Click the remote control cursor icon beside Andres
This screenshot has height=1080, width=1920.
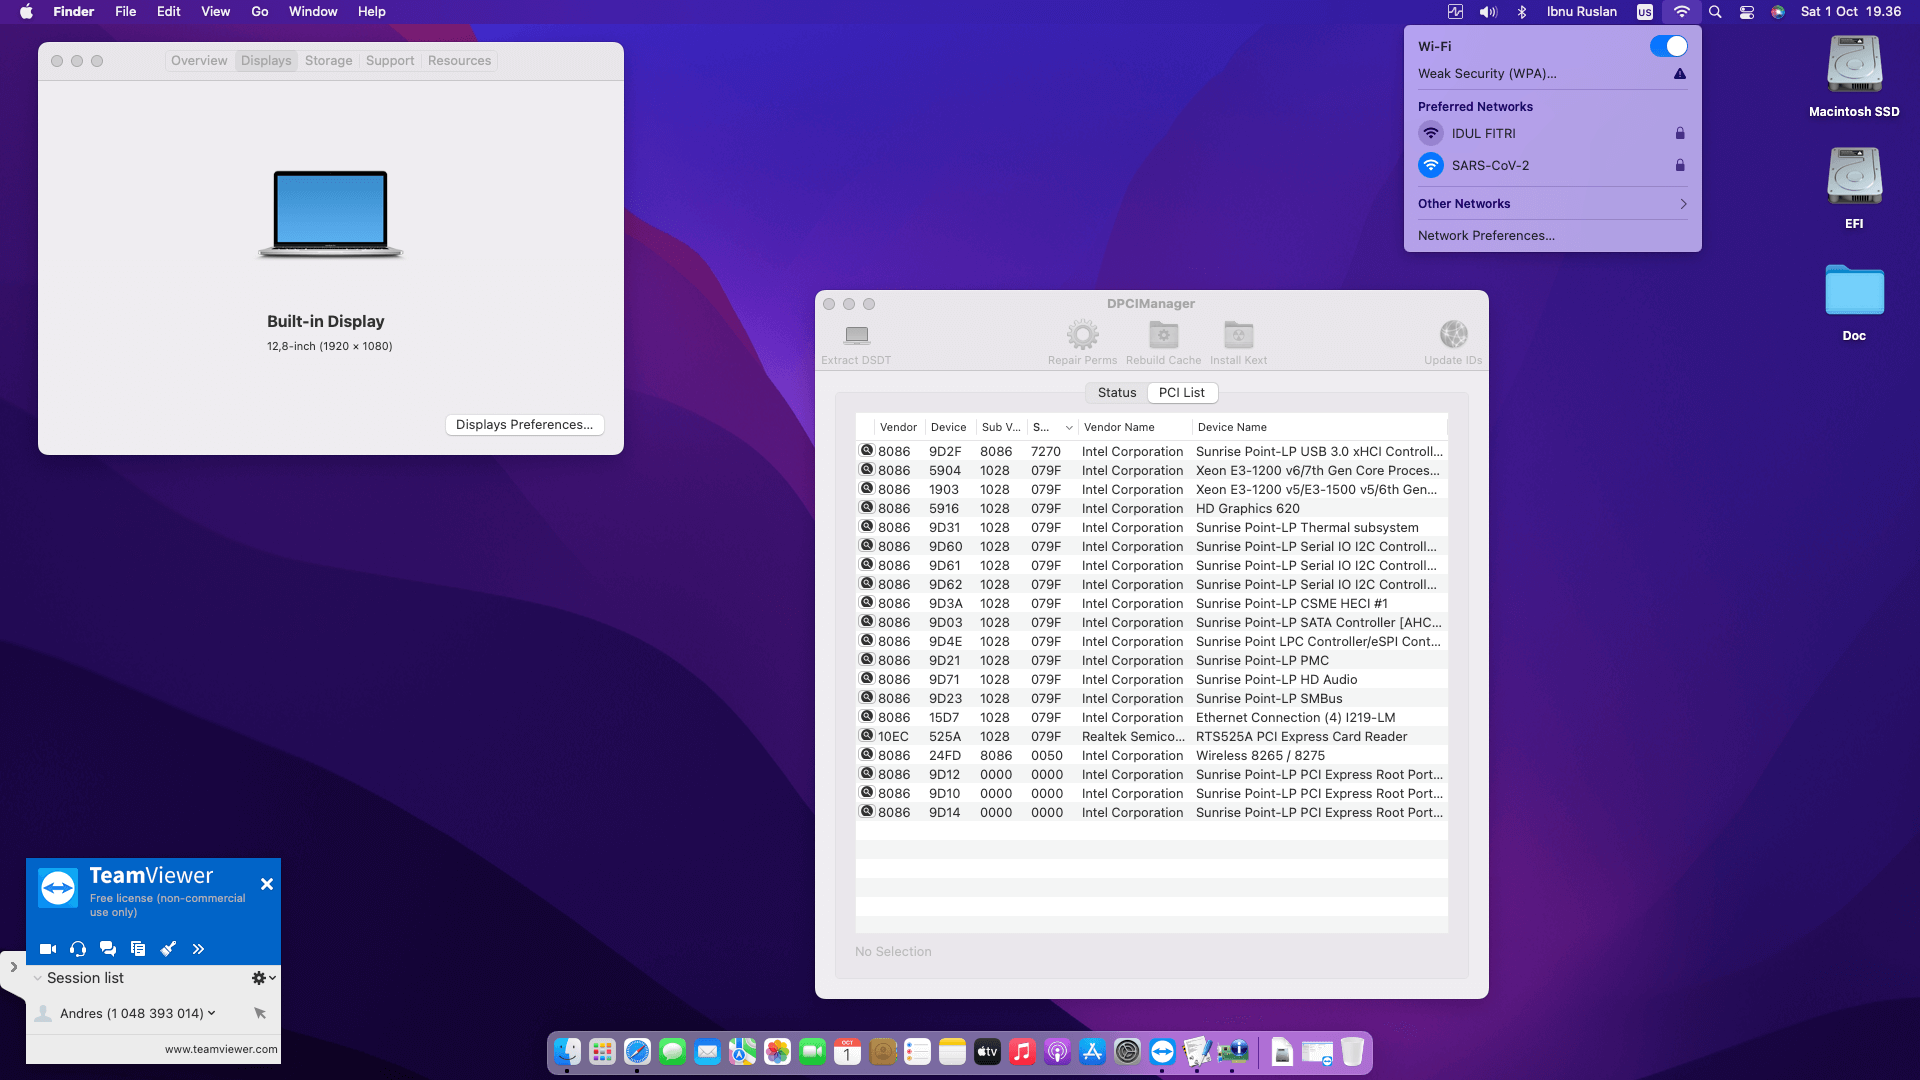tap(260, 1013)
